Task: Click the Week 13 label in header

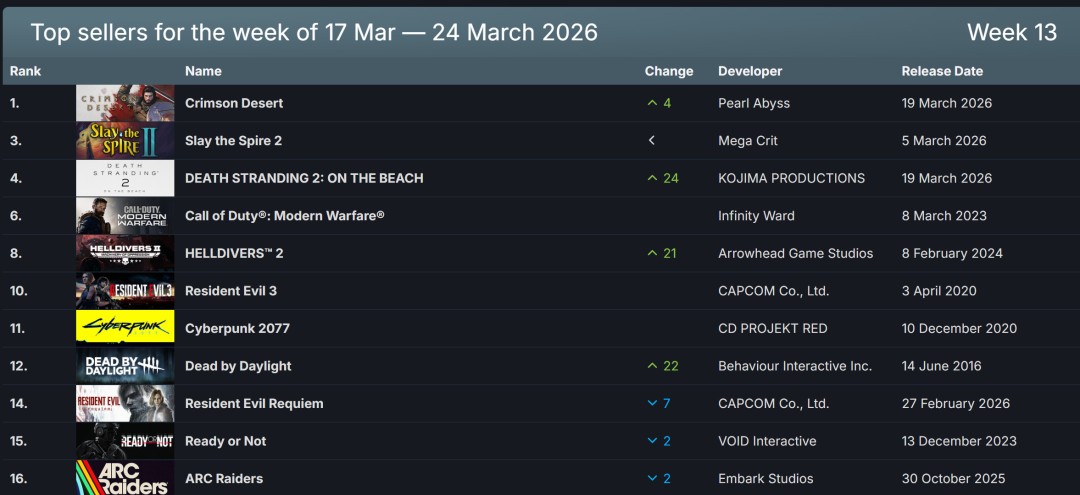Action: pyautogui.click(x=1011, y=32)
